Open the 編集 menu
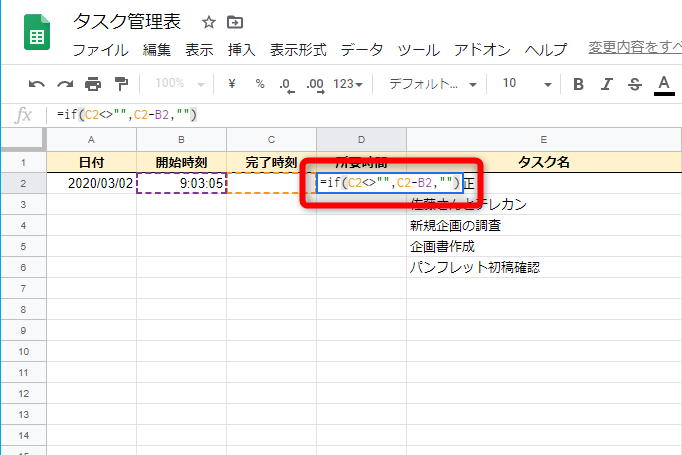Screen dimensions: 682x455 (157, 50)
